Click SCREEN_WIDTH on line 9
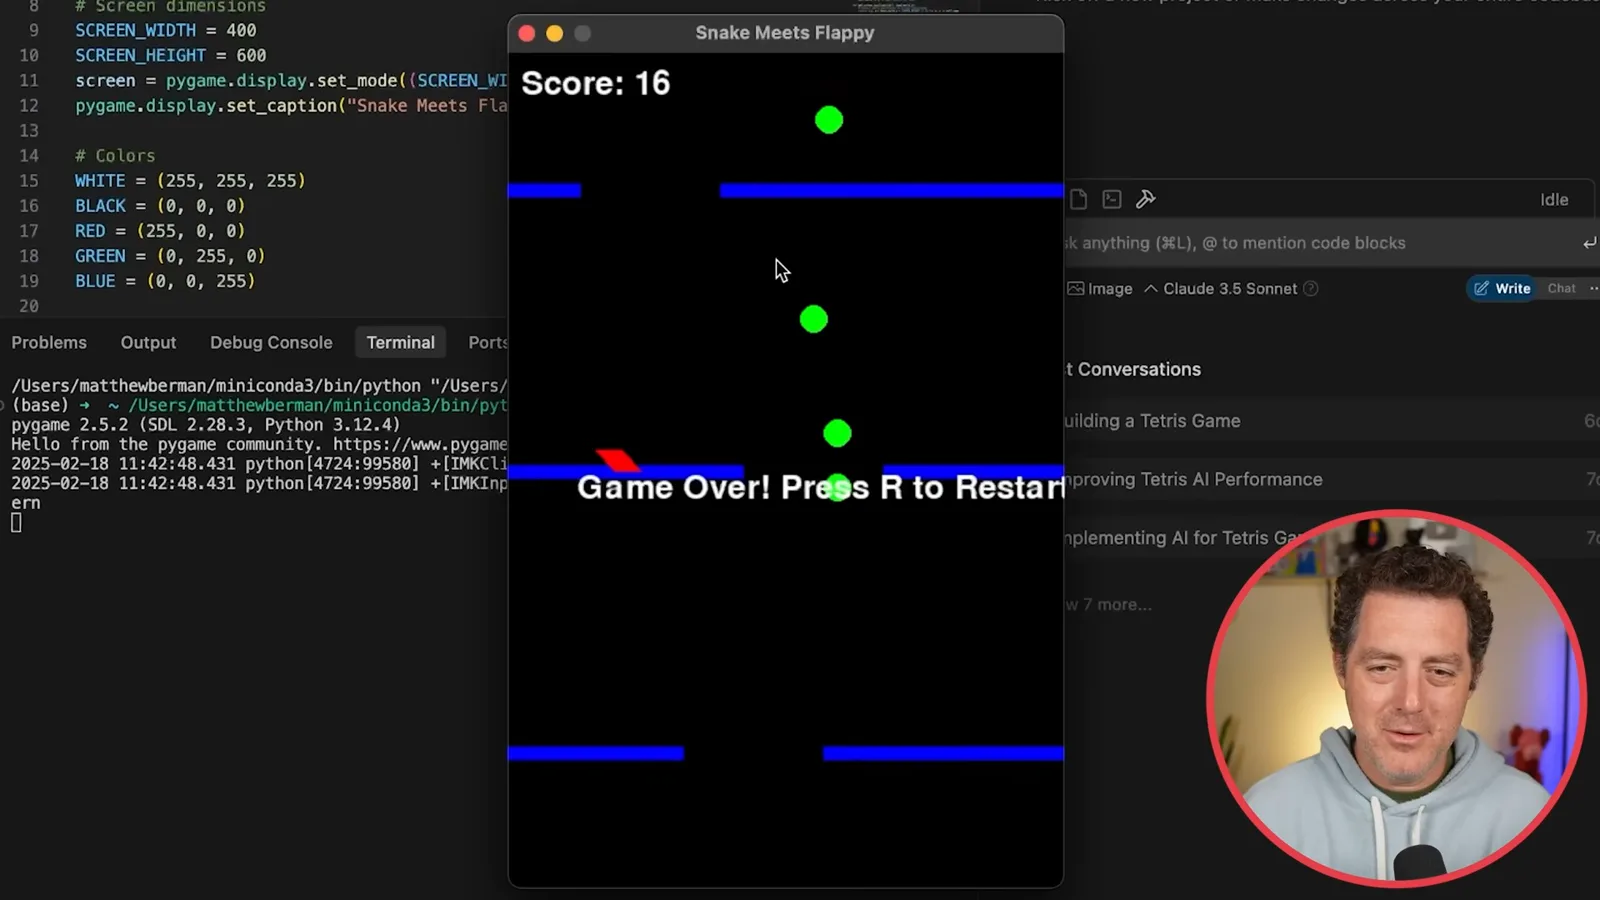This screenshot has width=1600, height=900. click(x=135, y=31)
